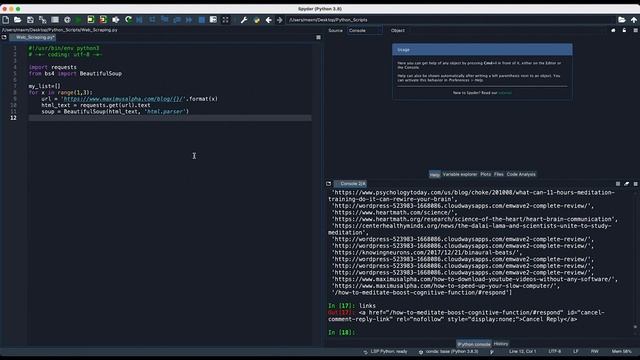
Task: Open the Source dropdown set to Console
Action: pos(365,30)
